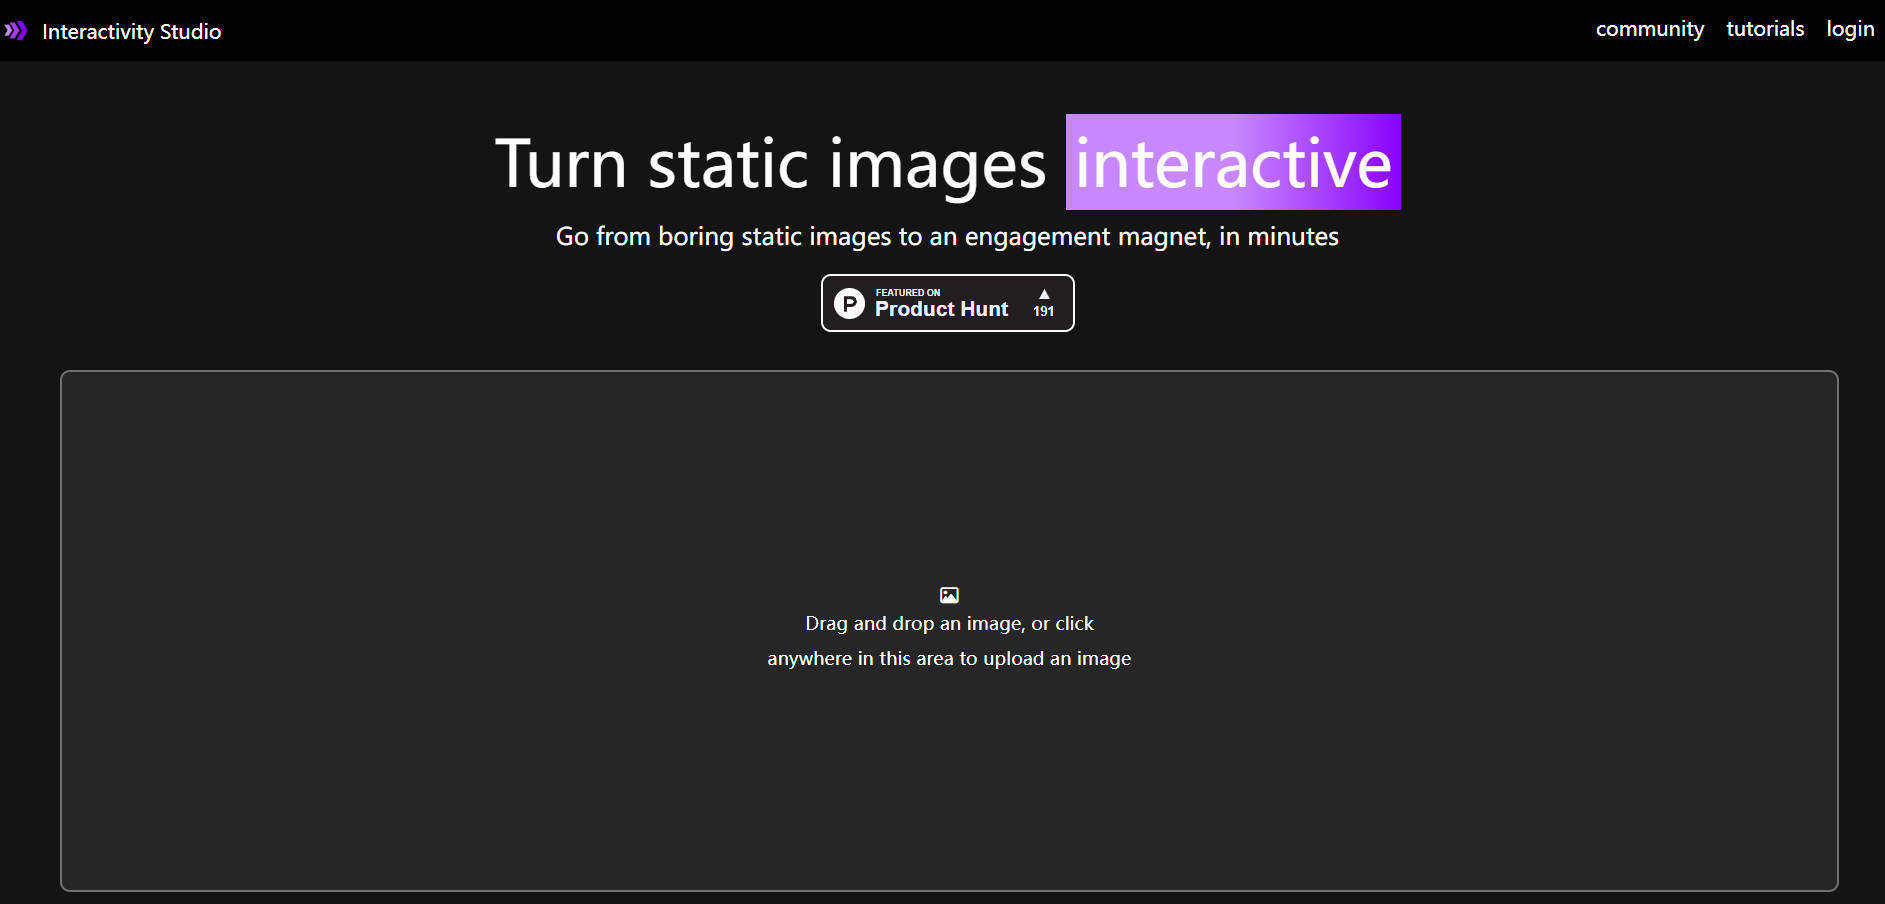Click the purple double-chevron logo icon

pos(18,30)
